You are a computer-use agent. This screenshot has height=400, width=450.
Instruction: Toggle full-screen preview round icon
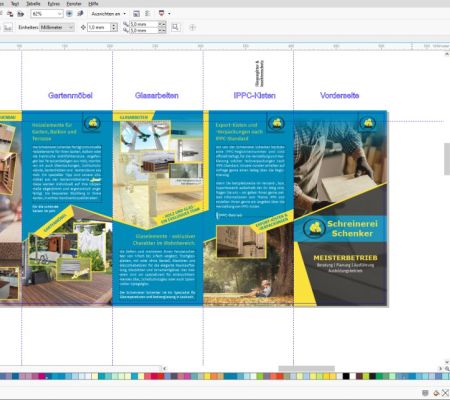pyautogui.click(x=69, y=14)
